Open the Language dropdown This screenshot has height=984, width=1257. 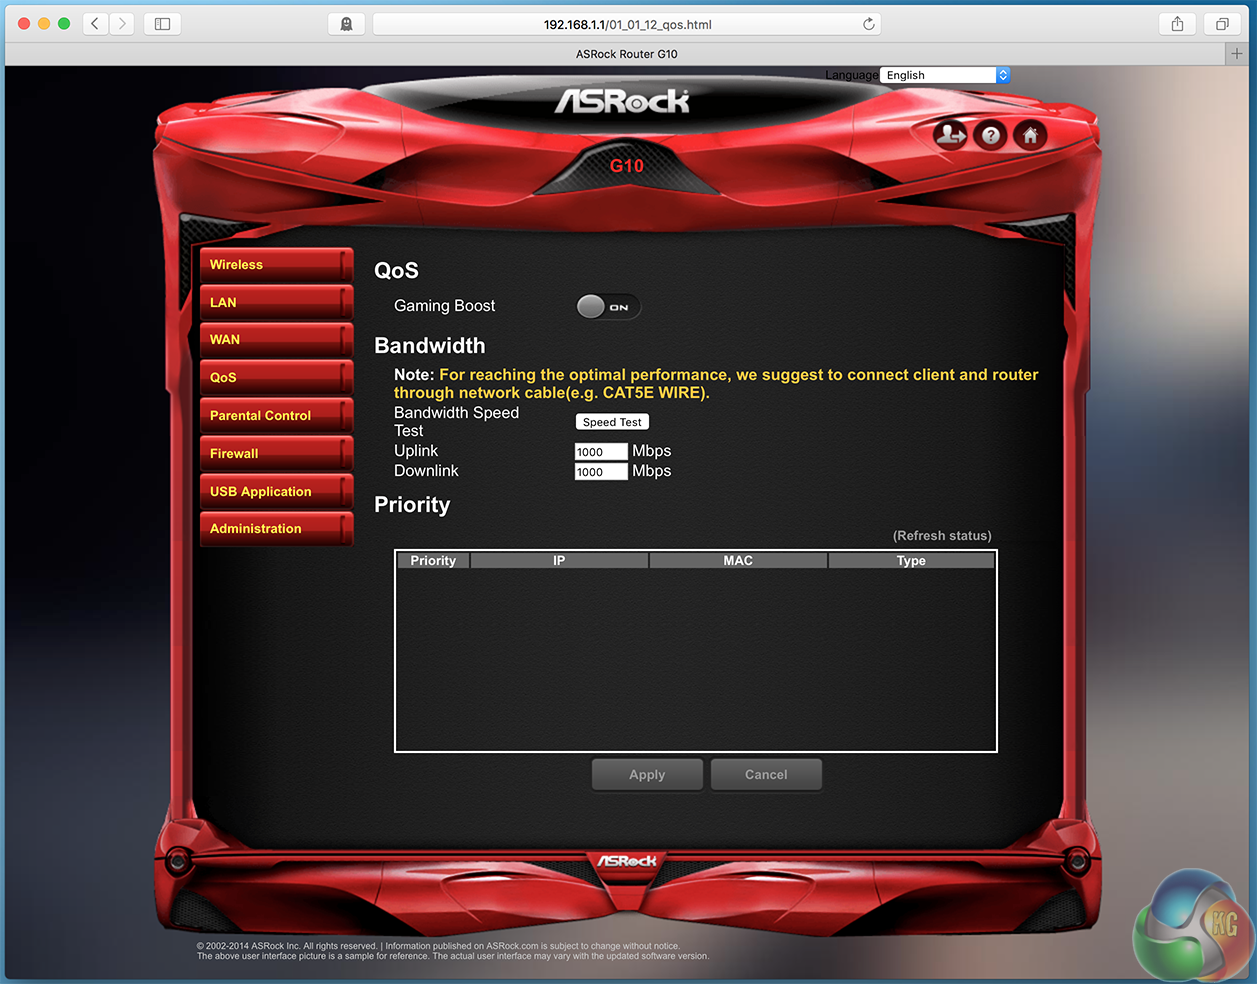click(945, 75)
